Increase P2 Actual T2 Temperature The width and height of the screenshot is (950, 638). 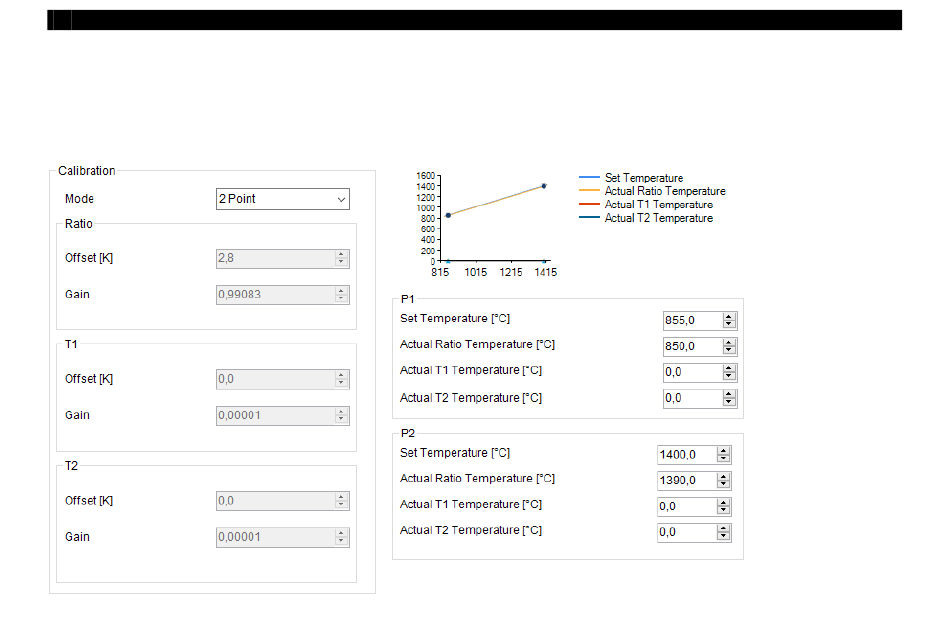pyautogui.click(x=723, y=529)
